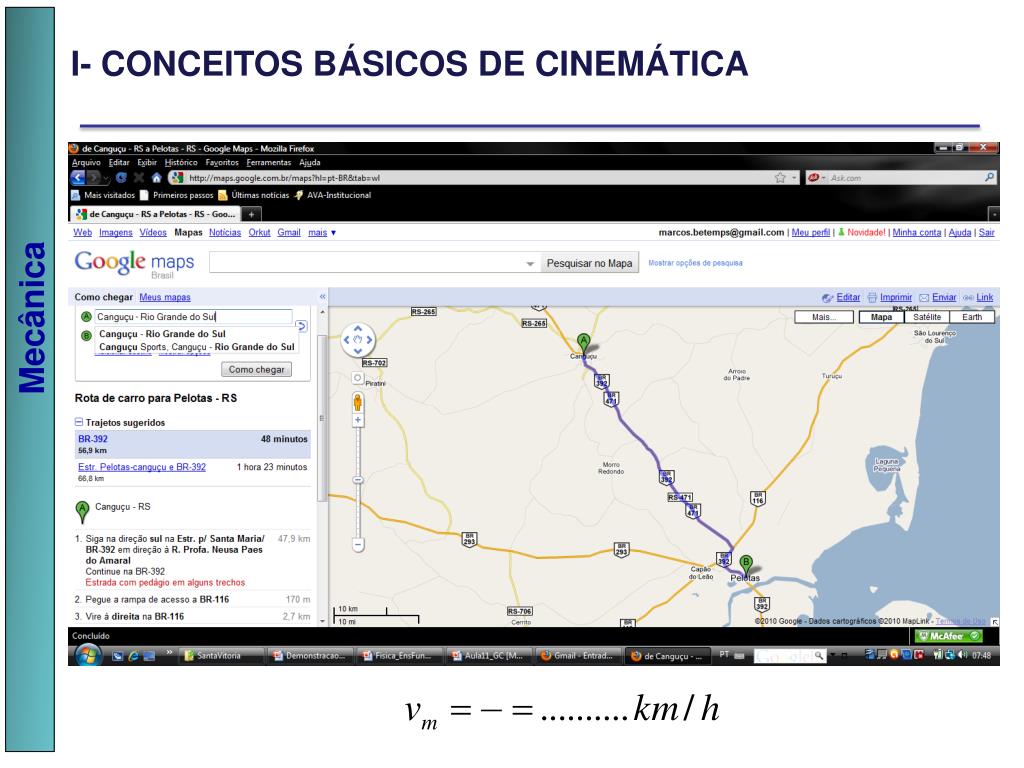Image resolution: width=1024 pixels, height=768 pixels.
Task: Zoom in the map with plus button
Action: [358, 421]
